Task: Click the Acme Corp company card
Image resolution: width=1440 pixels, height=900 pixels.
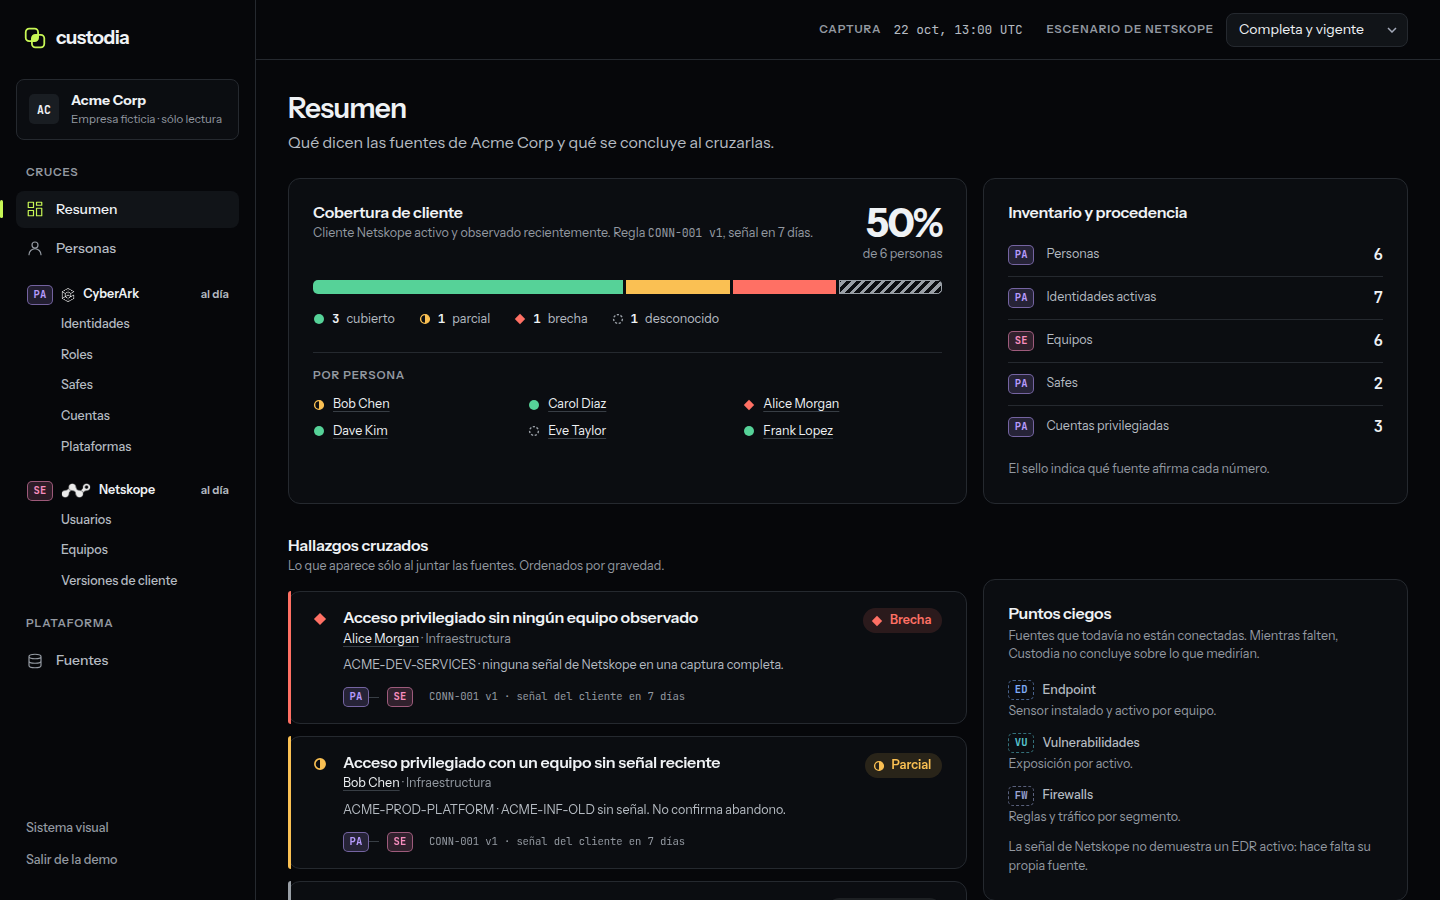Action: pyautogui.click(x=127, y=110)
